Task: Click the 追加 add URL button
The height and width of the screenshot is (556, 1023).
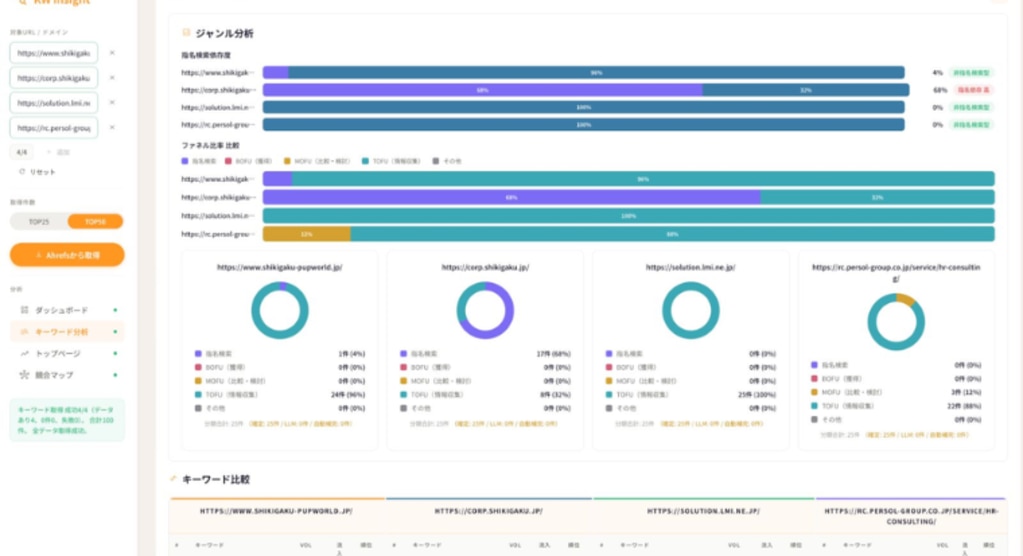Action: click(x=59, y=152)
